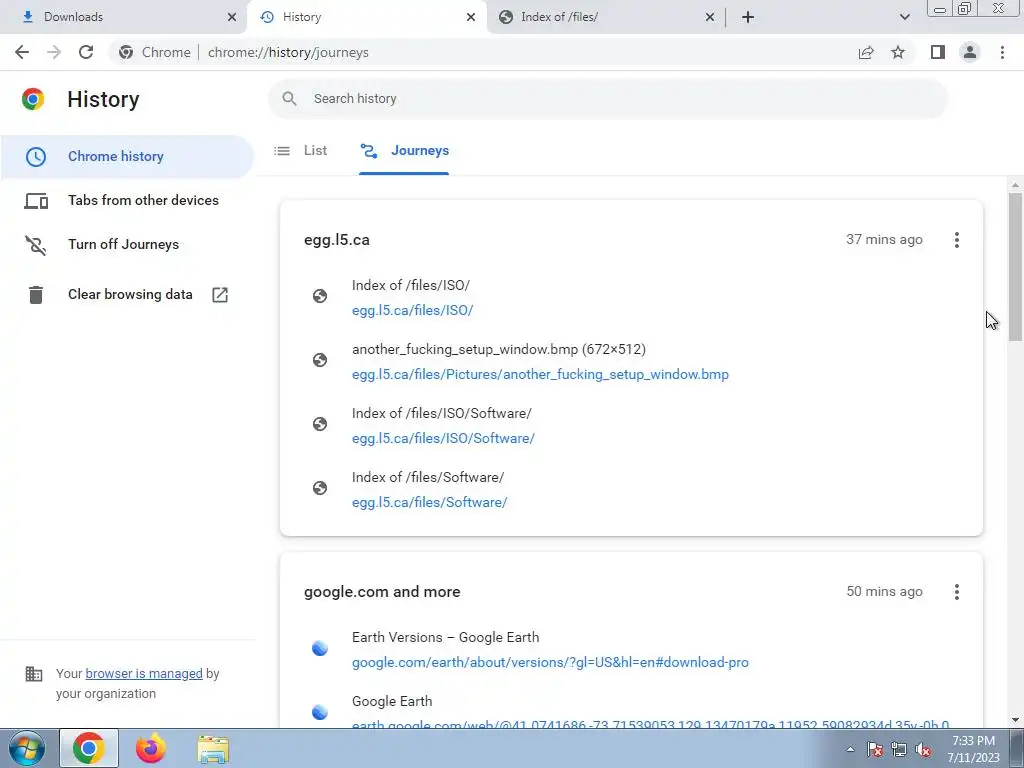Click the external link icon beside Clear browsing data

pyautogui.click(x=220, y=295)
